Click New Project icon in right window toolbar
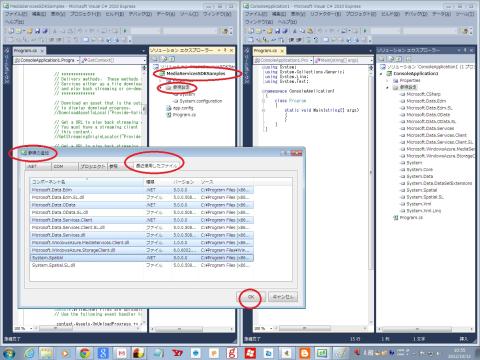 pyautogui.click(x=251, y=31)
